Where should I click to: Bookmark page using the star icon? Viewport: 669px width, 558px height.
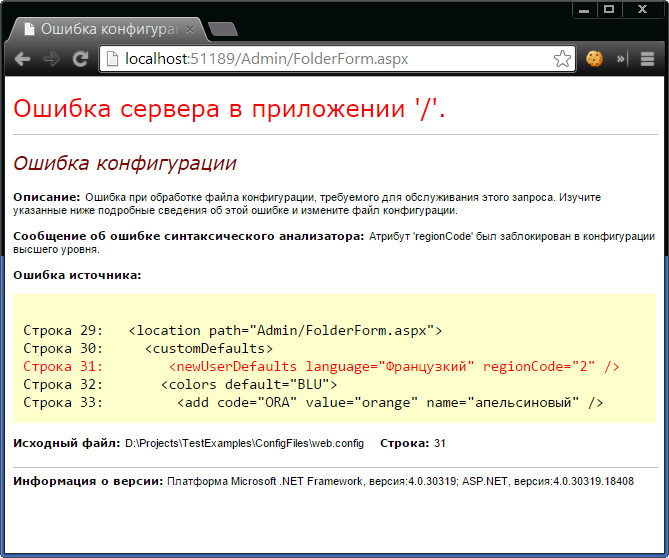coord(562,59)
